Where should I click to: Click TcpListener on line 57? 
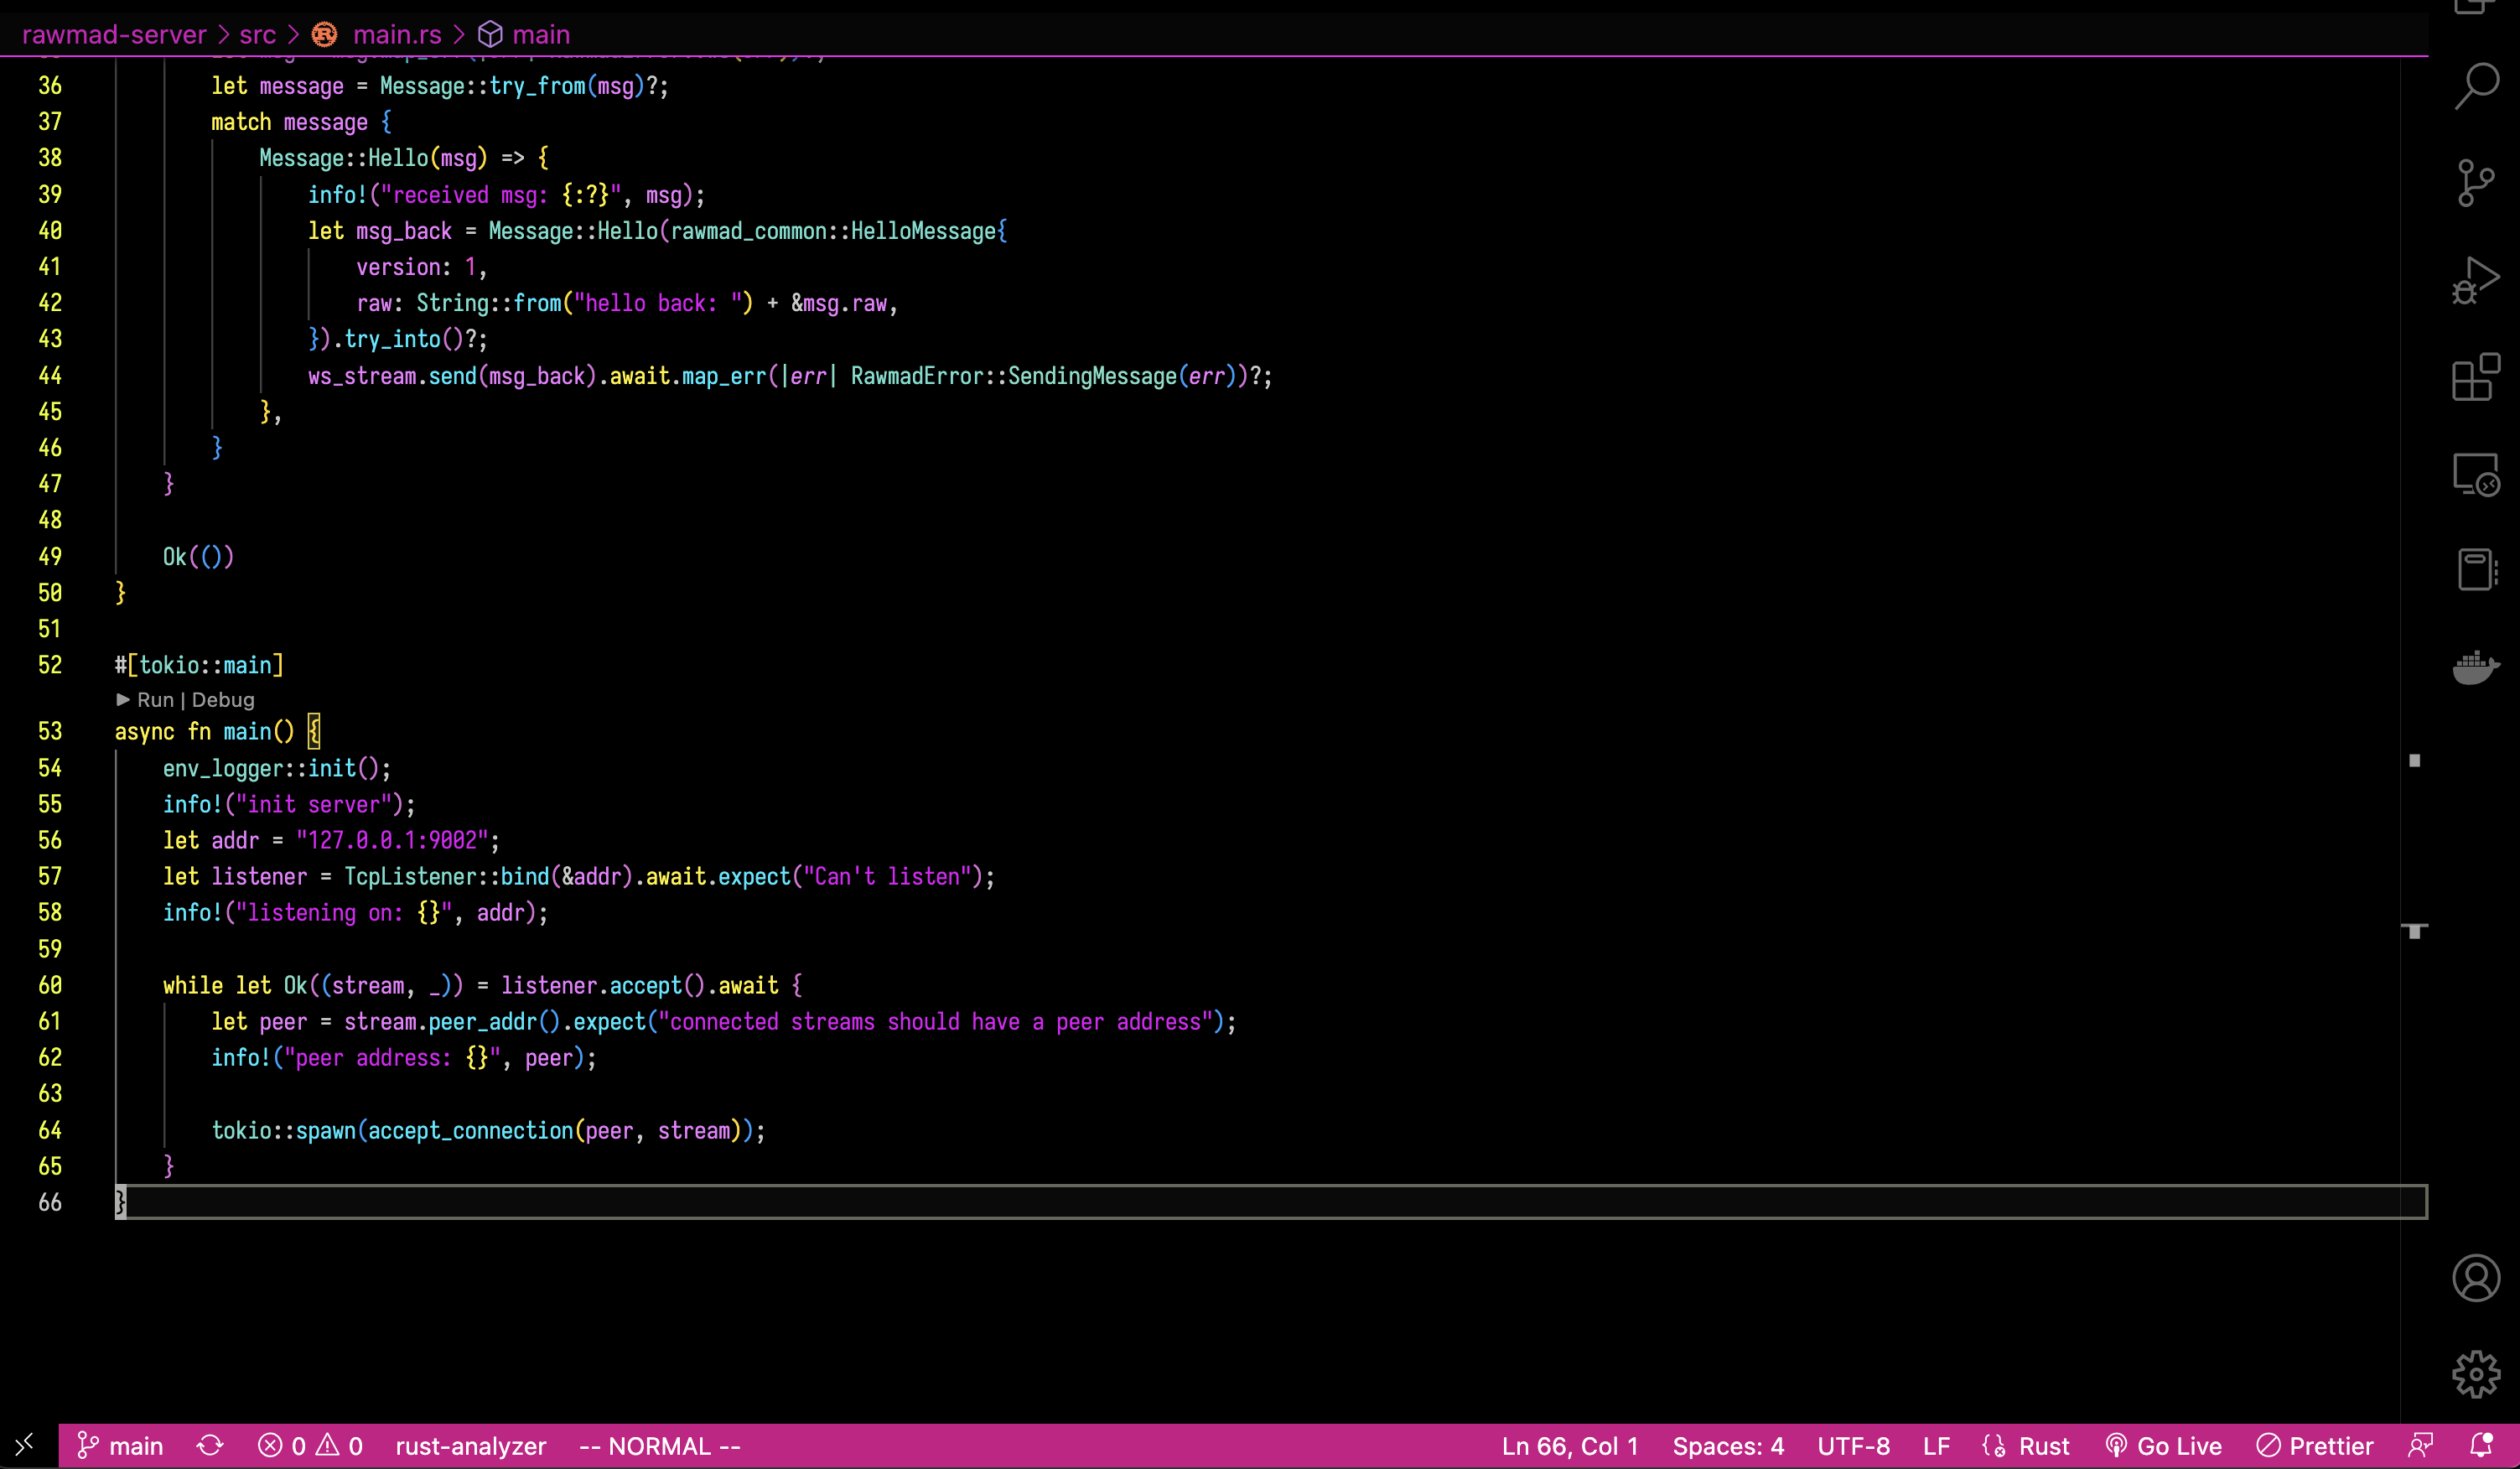410,877
